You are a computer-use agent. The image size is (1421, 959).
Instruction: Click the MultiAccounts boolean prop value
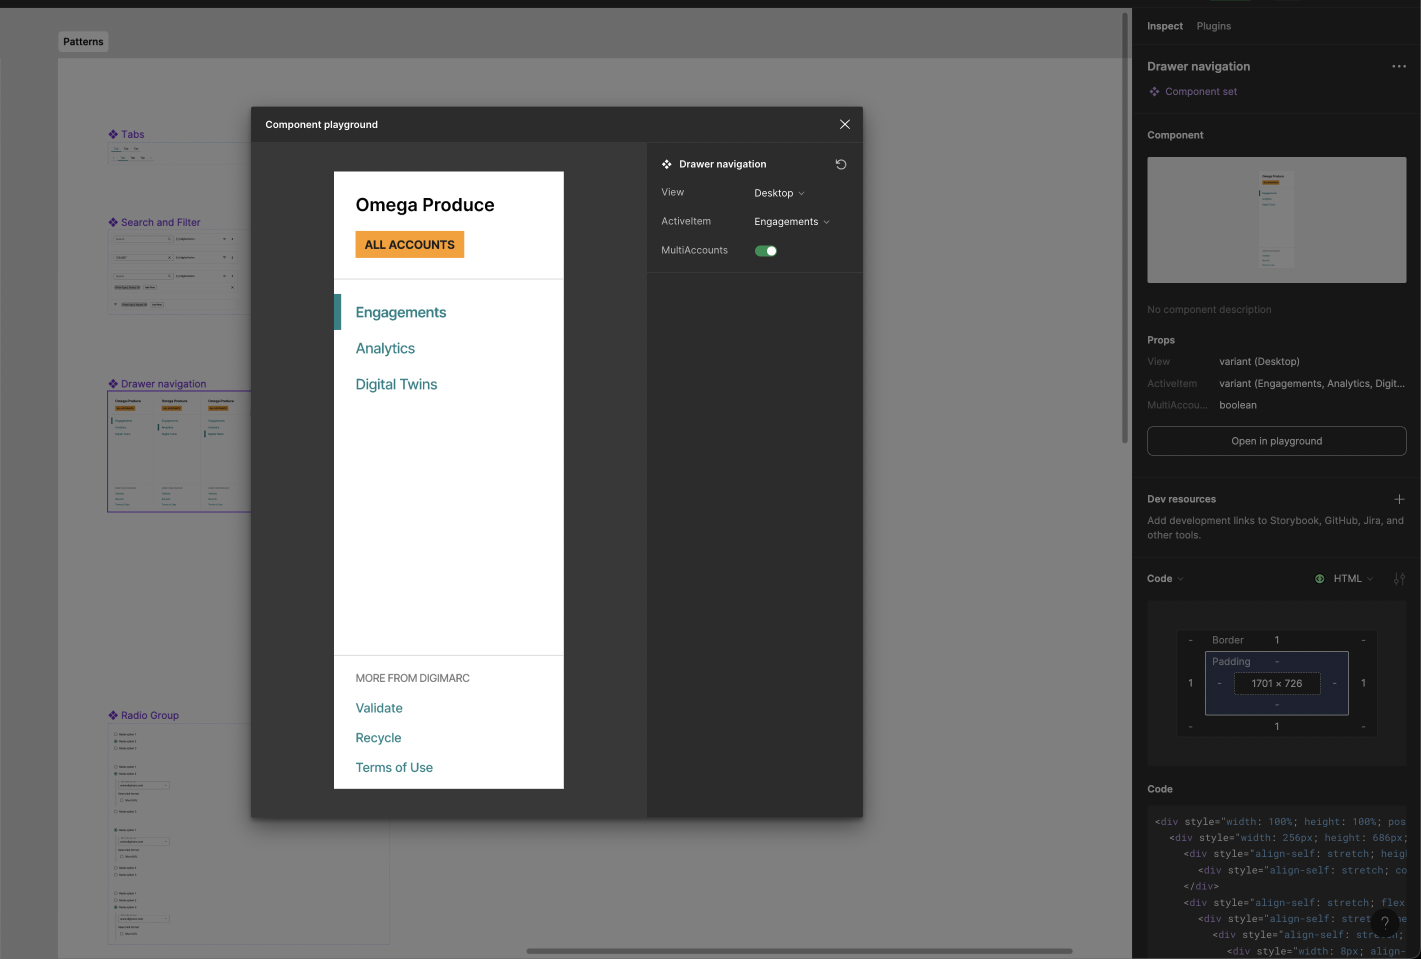coord(1238,406)
